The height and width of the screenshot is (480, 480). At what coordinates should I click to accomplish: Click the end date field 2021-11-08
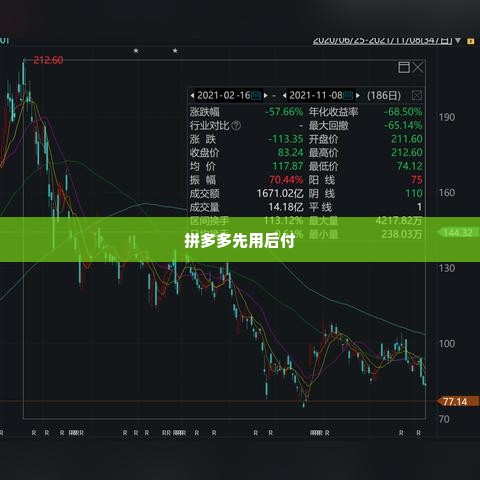[x=316, y=95]
